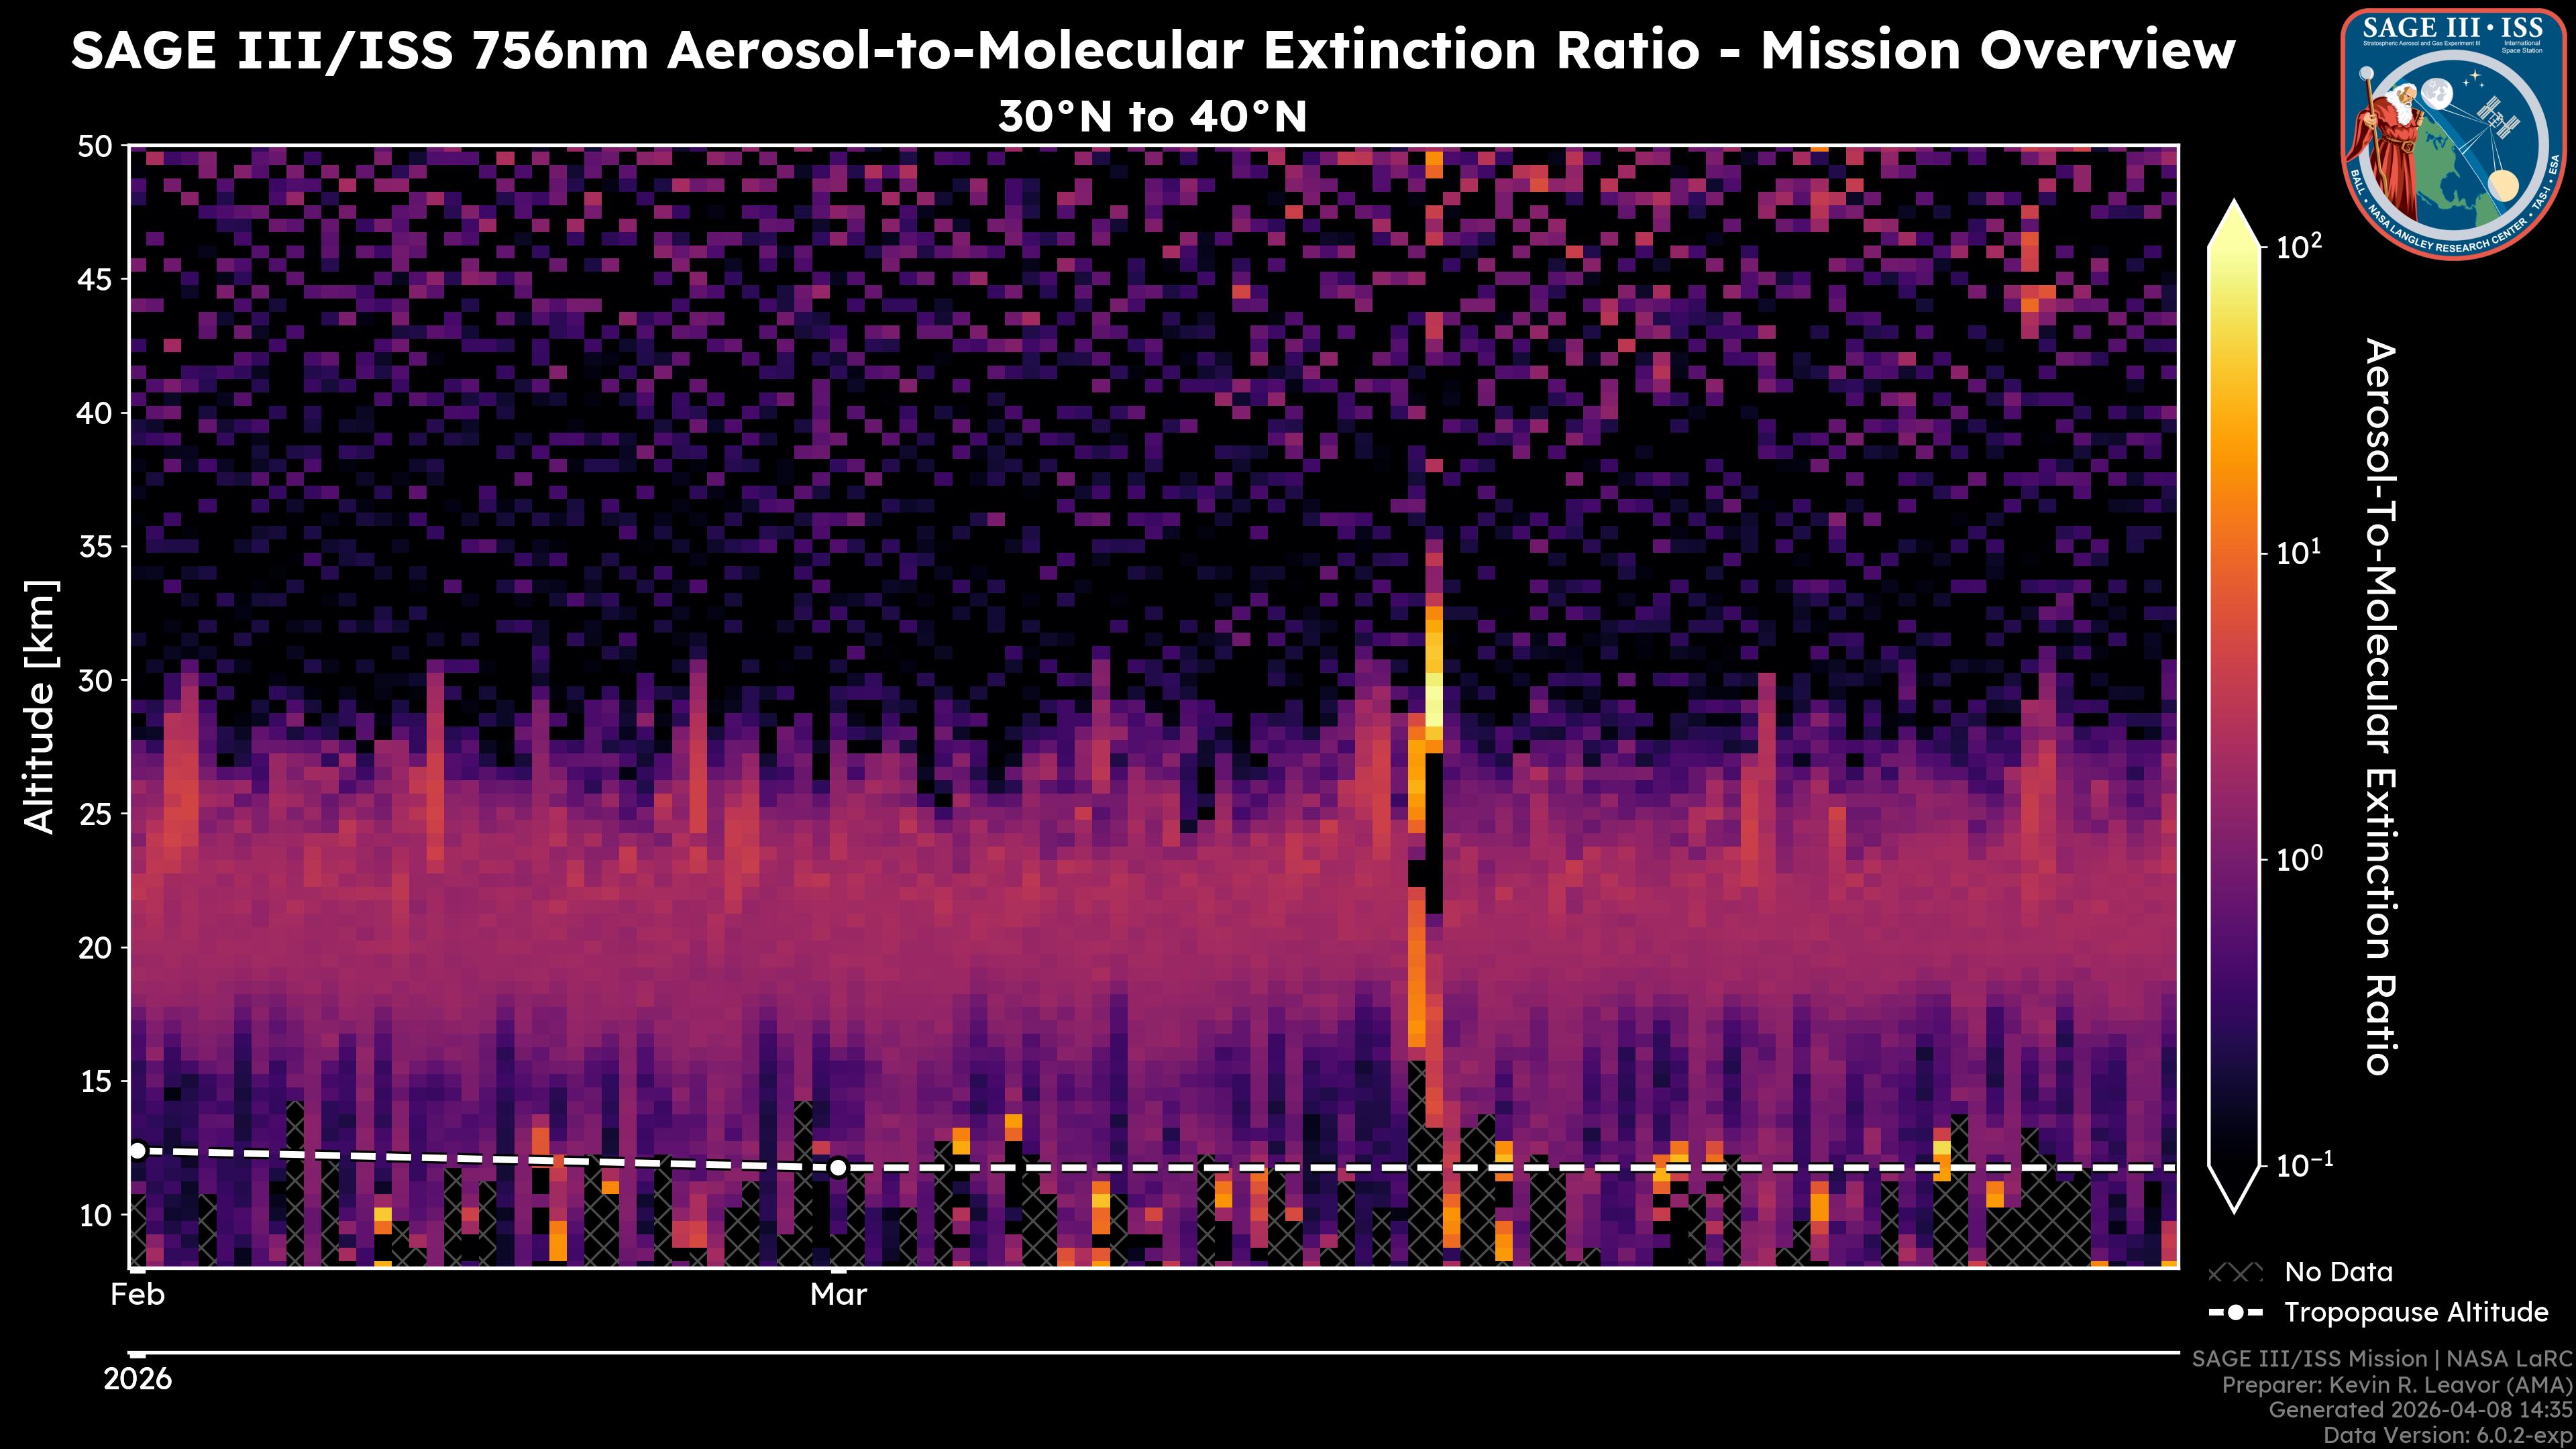Screen dimensions: 2576x1449
Task: Click the 30 km altitude tick label
Action: tap(95, 681)
